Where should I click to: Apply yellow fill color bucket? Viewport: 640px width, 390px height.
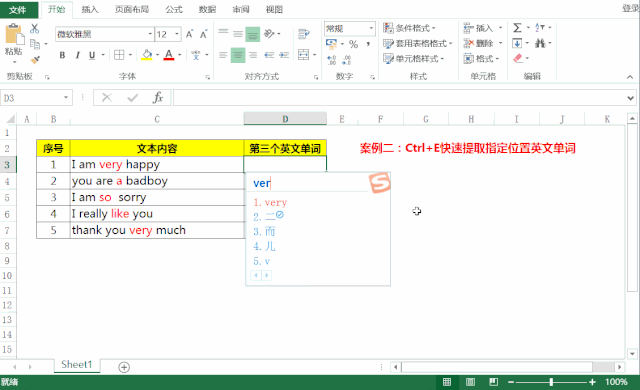(x=147, y=55)
